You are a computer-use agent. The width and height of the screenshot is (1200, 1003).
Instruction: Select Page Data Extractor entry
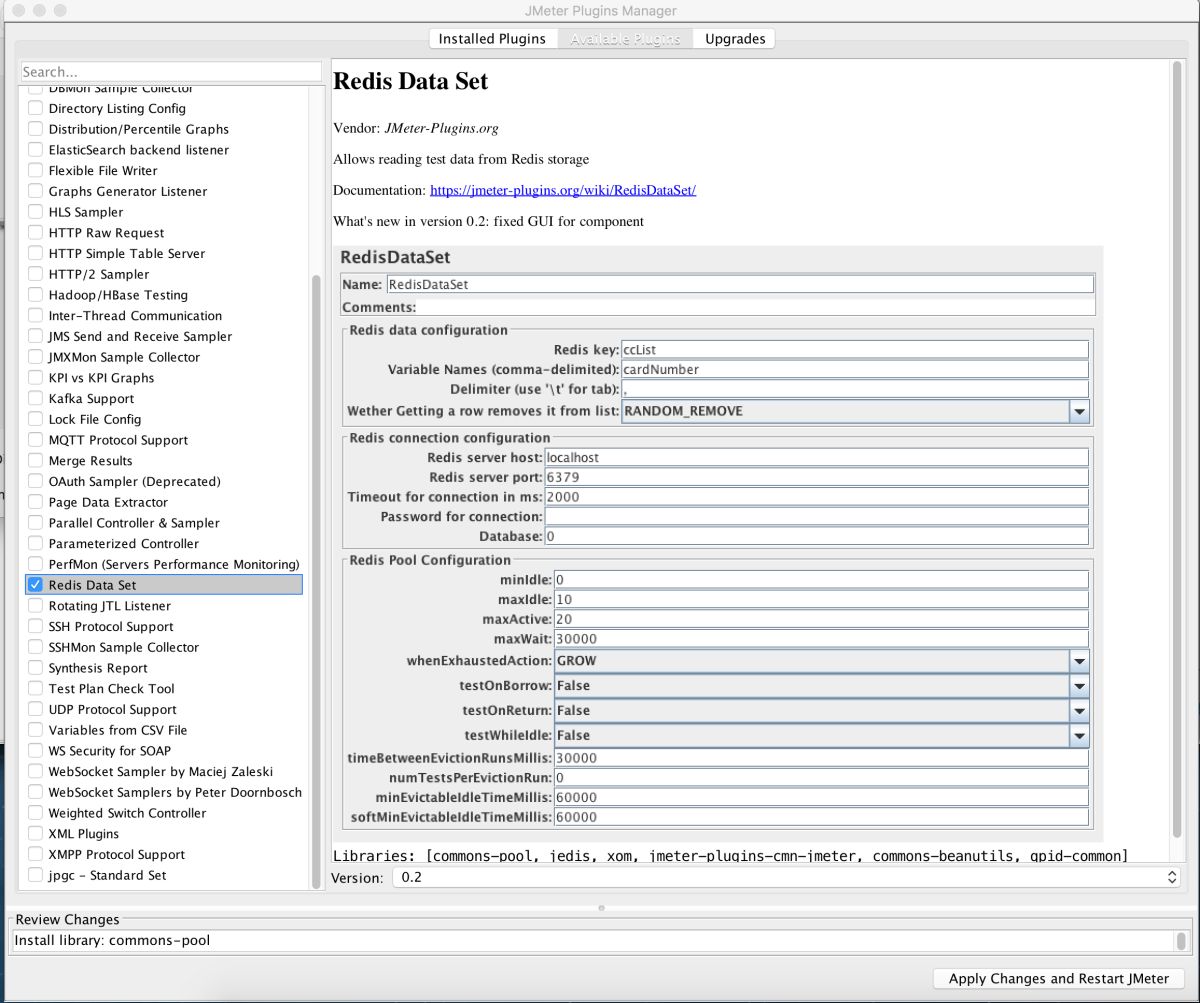click(x=108, y=502)
